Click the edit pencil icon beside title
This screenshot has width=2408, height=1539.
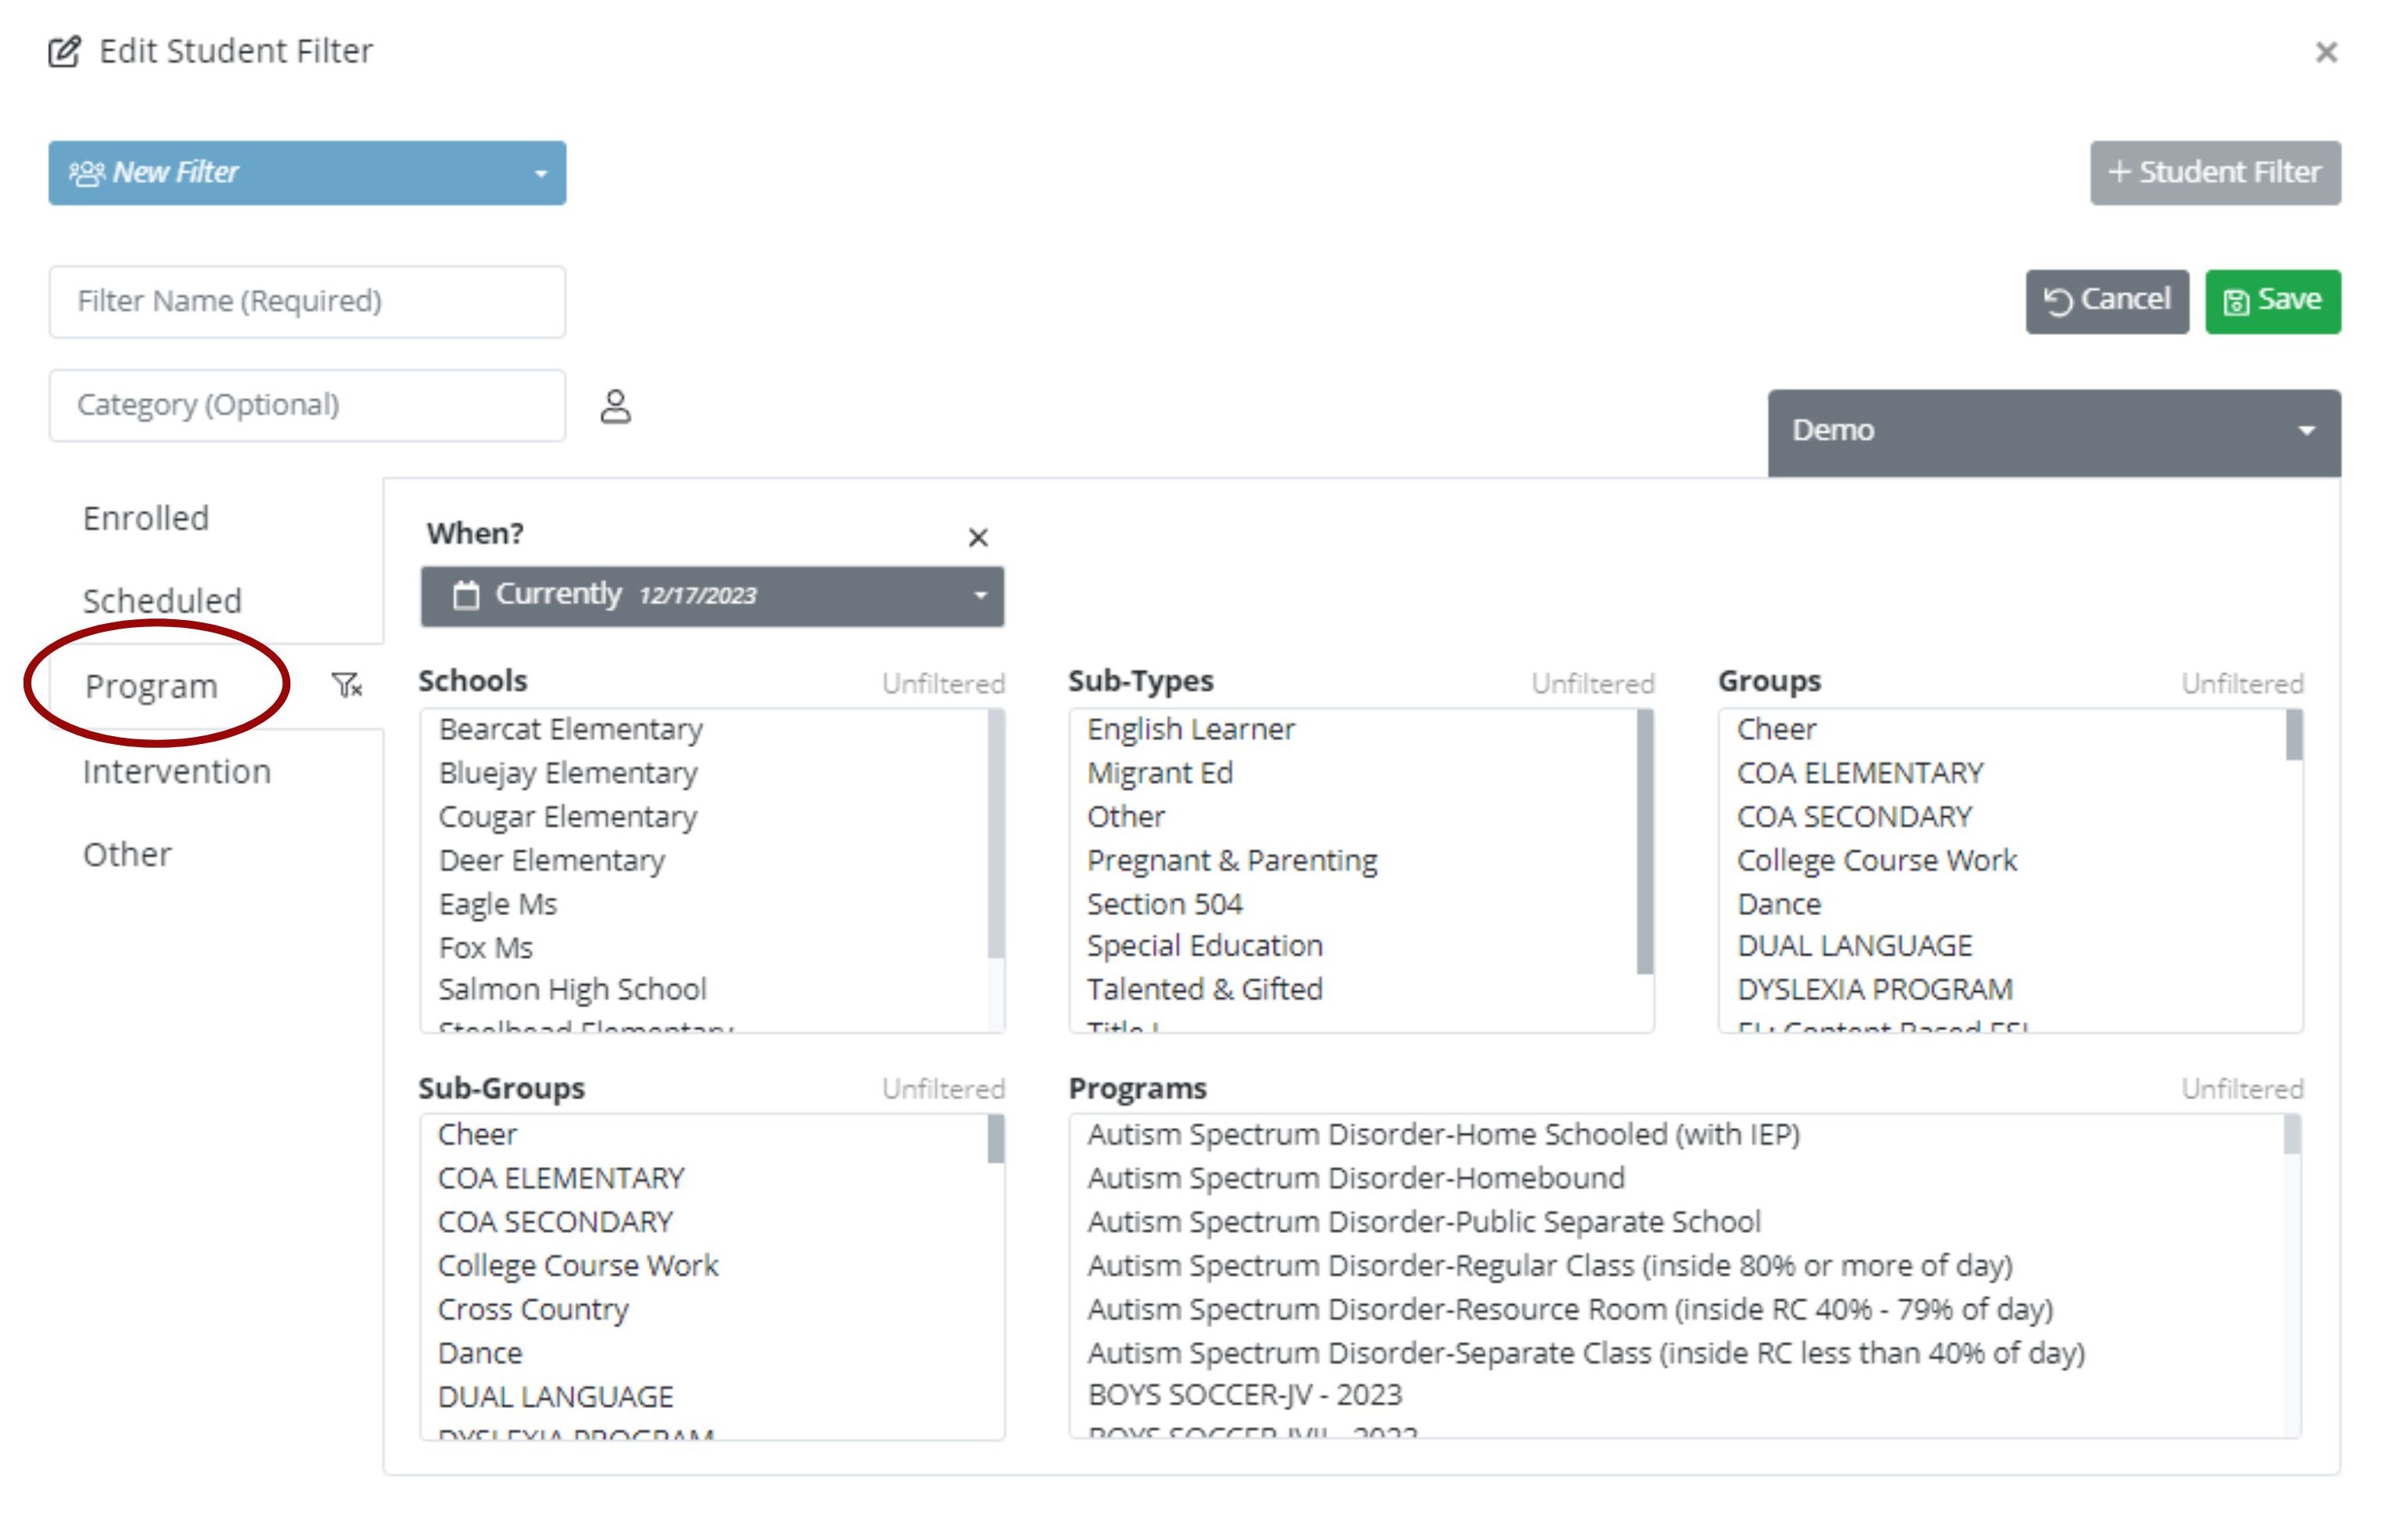[65, 51]
